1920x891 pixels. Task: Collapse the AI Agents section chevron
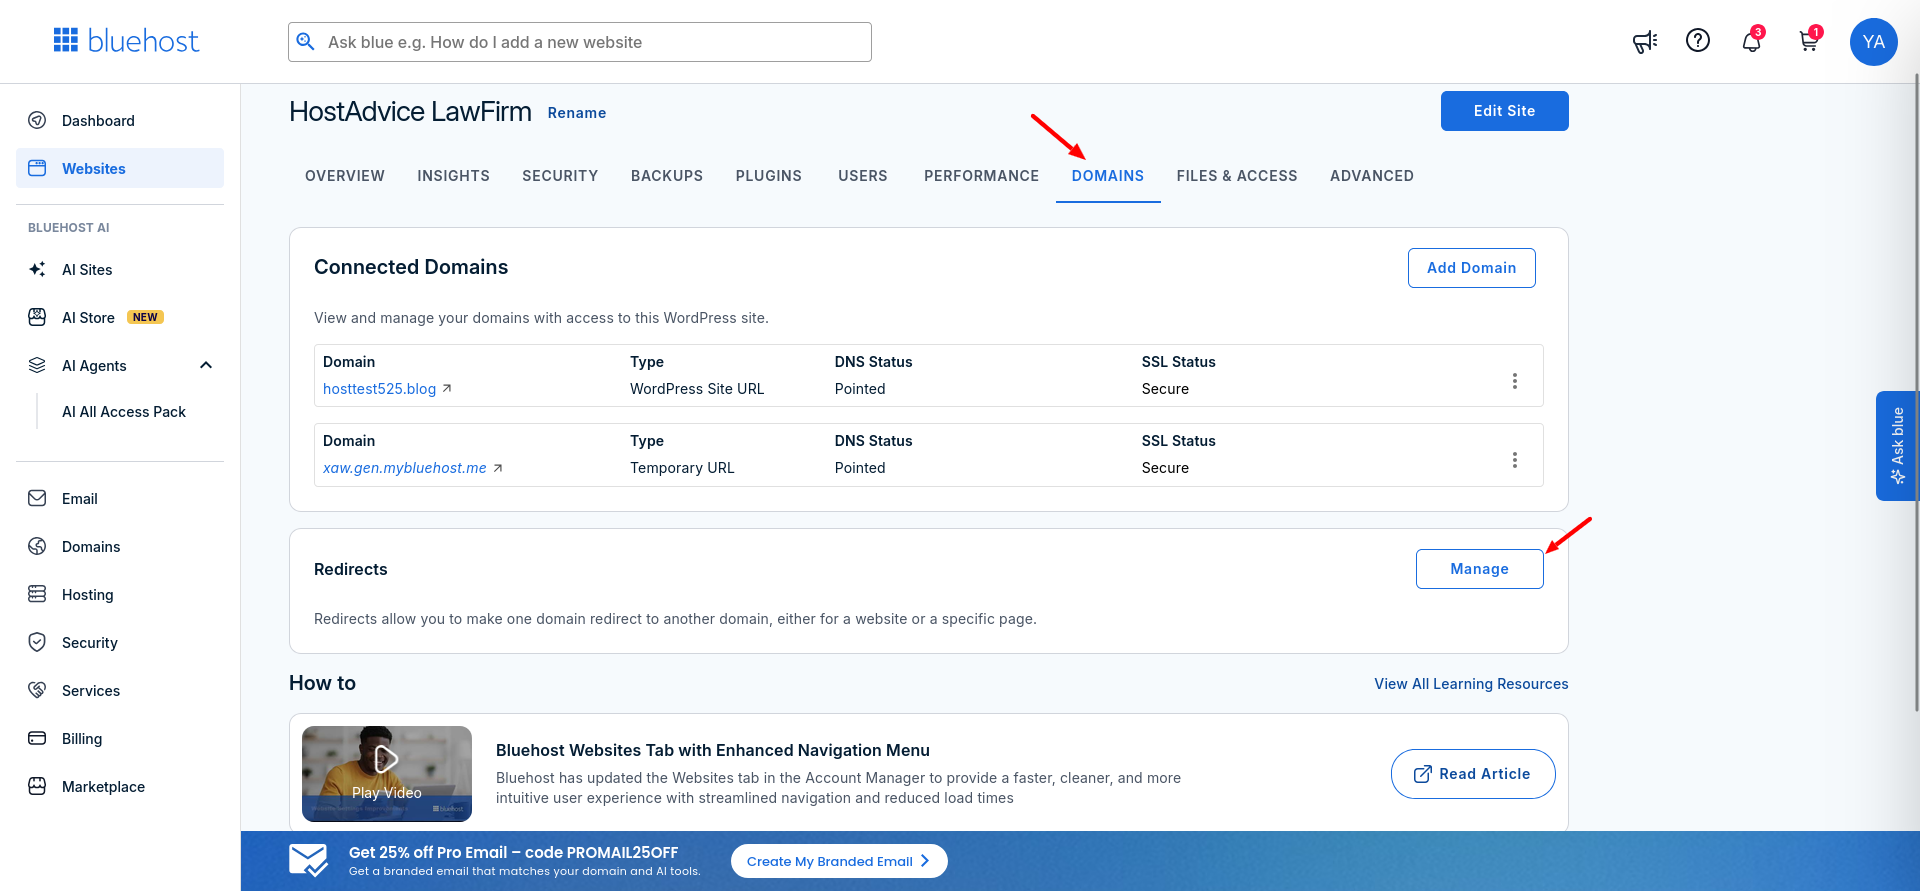(x=206, y=365)
